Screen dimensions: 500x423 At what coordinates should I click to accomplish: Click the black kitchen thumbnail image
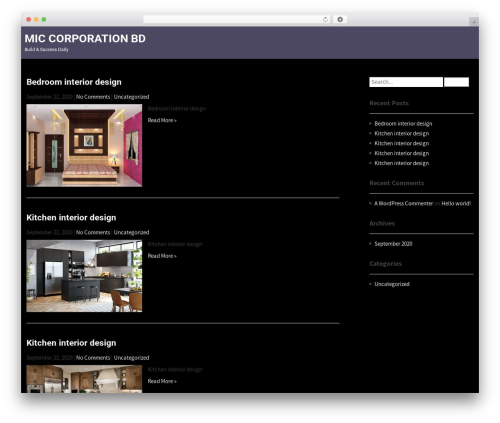84,276
